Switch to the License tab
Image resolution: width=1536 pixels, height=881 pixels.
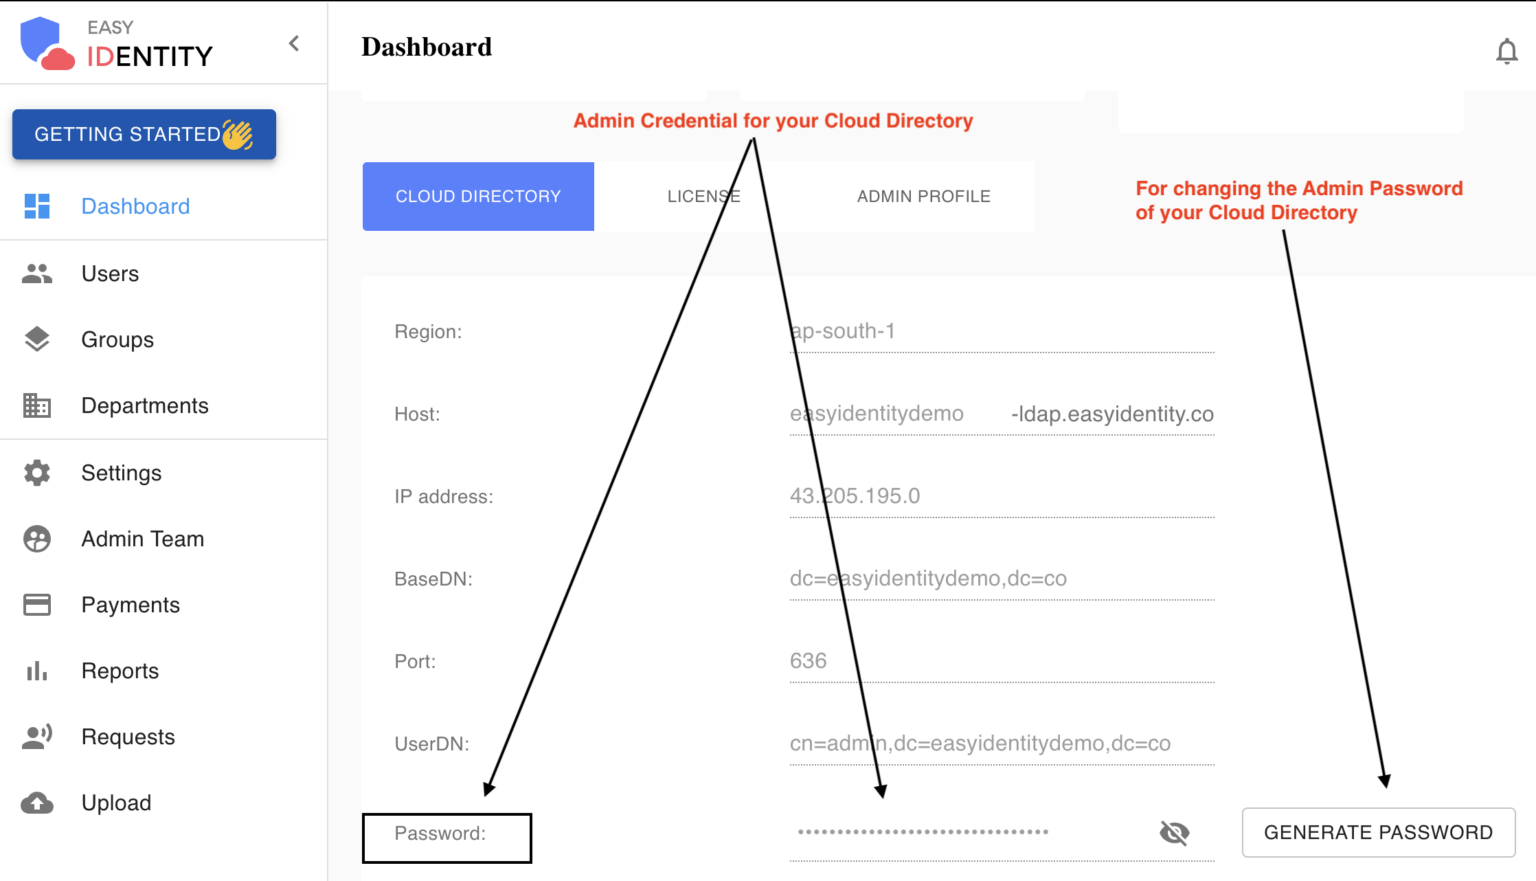tap(703, 196)
